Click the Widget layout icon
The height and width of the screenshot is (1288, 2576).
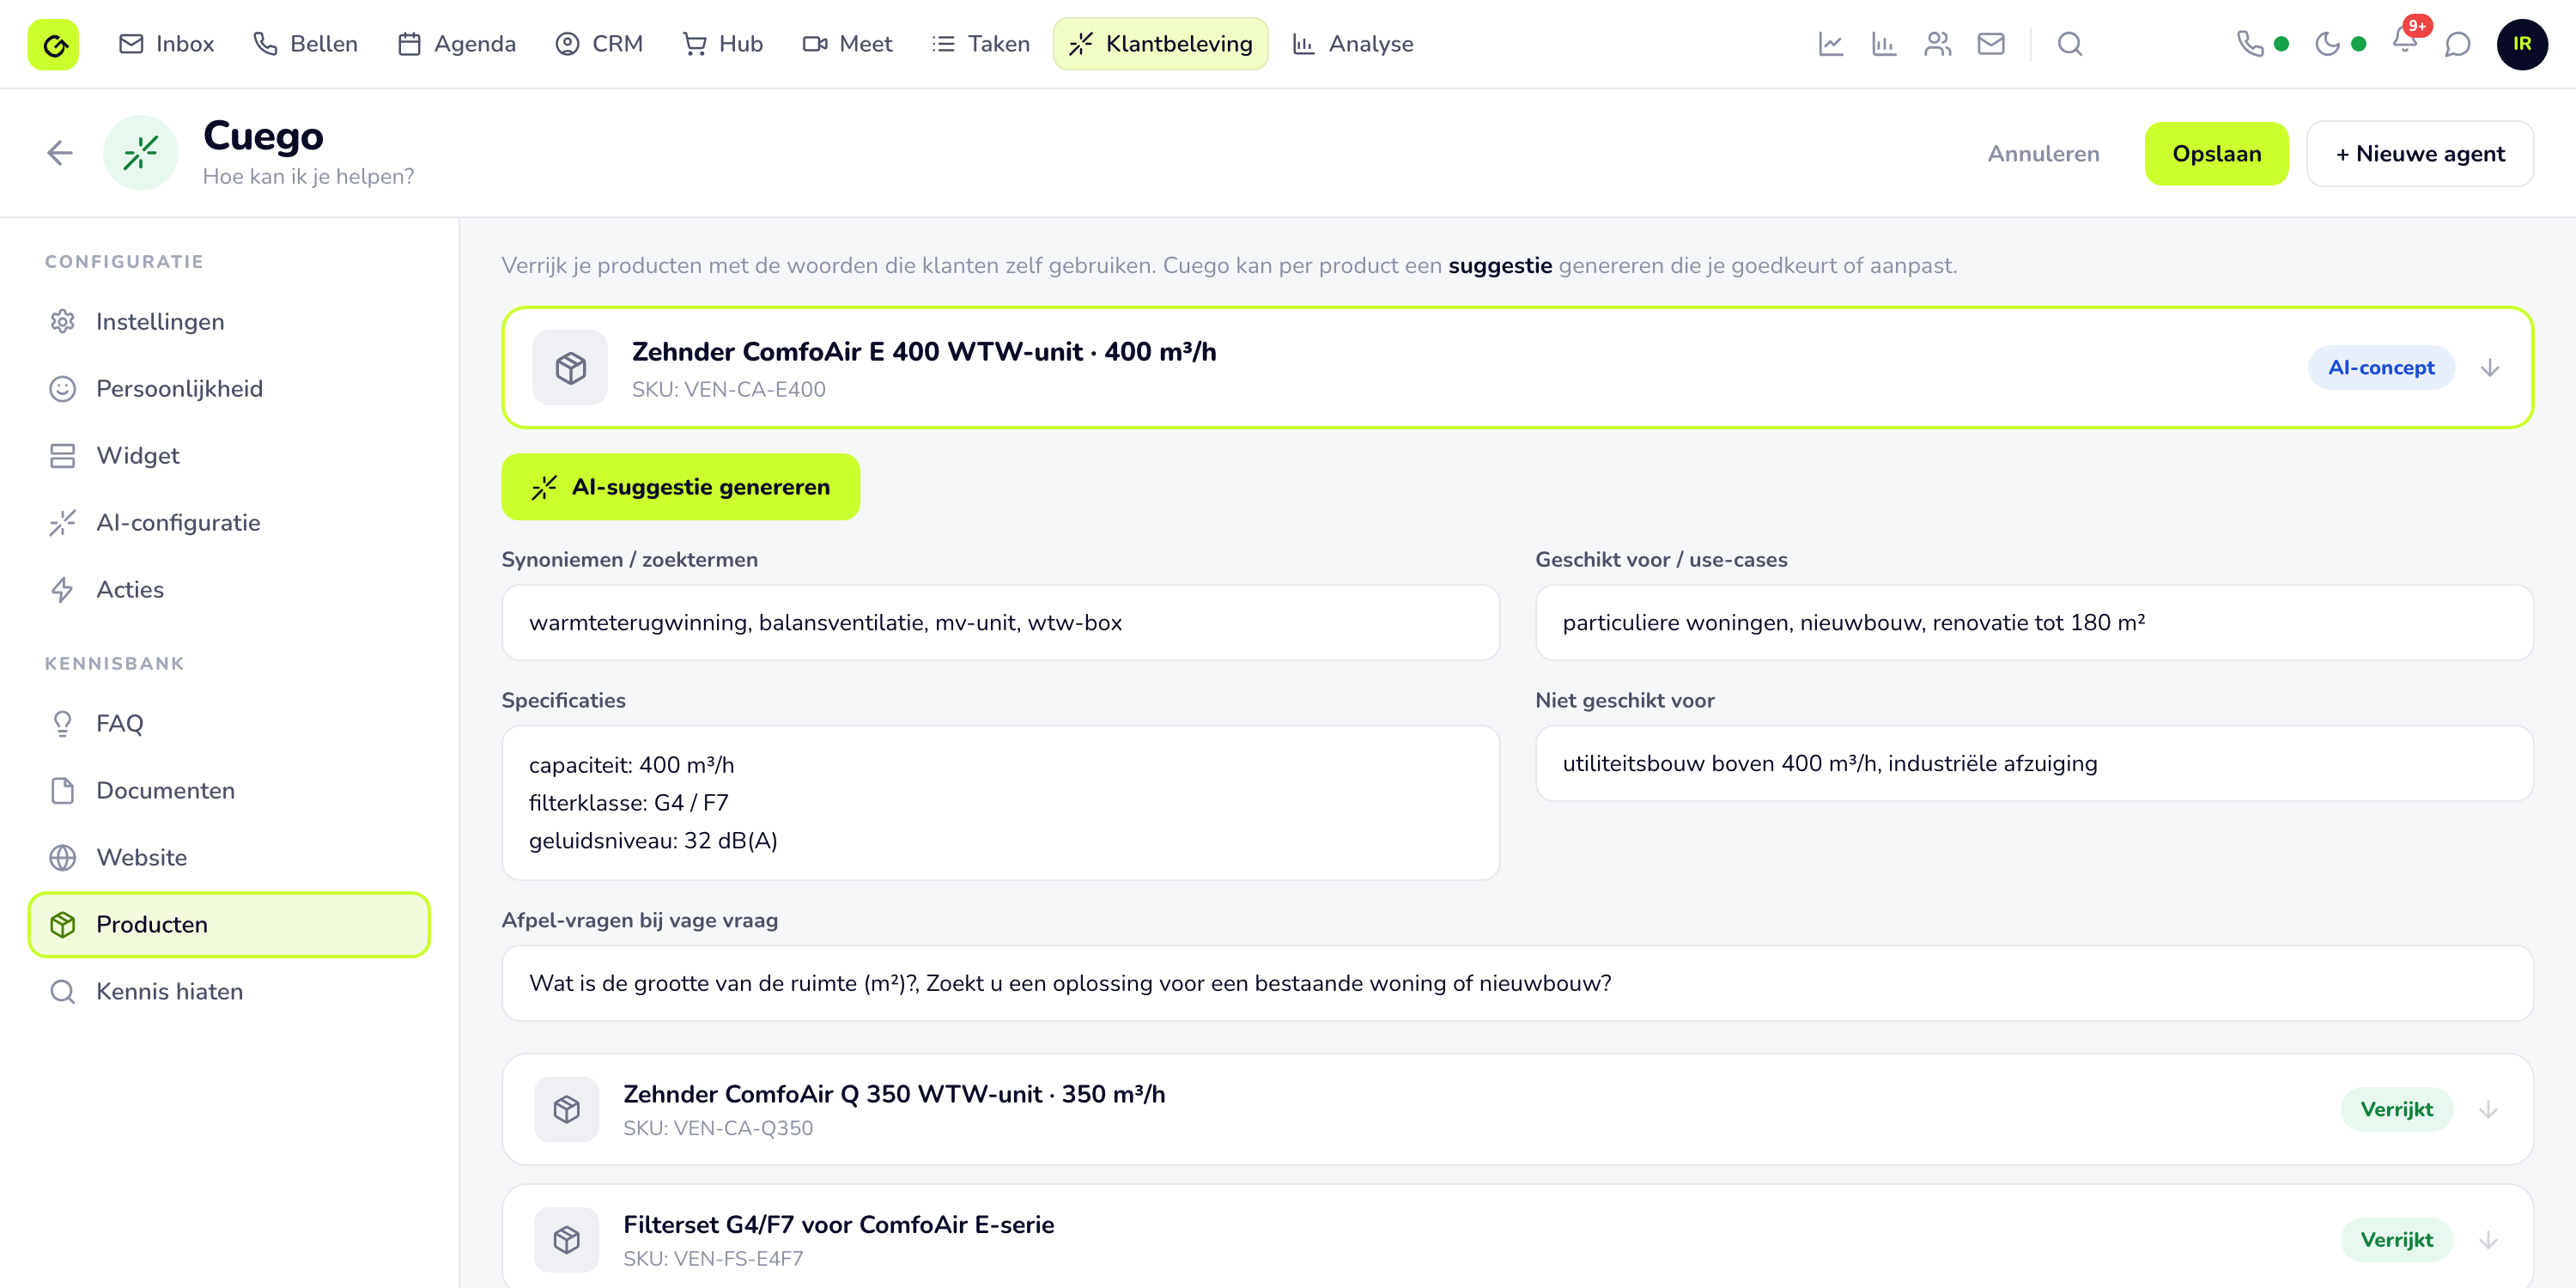pyautogui.click(x=63, y=456)
